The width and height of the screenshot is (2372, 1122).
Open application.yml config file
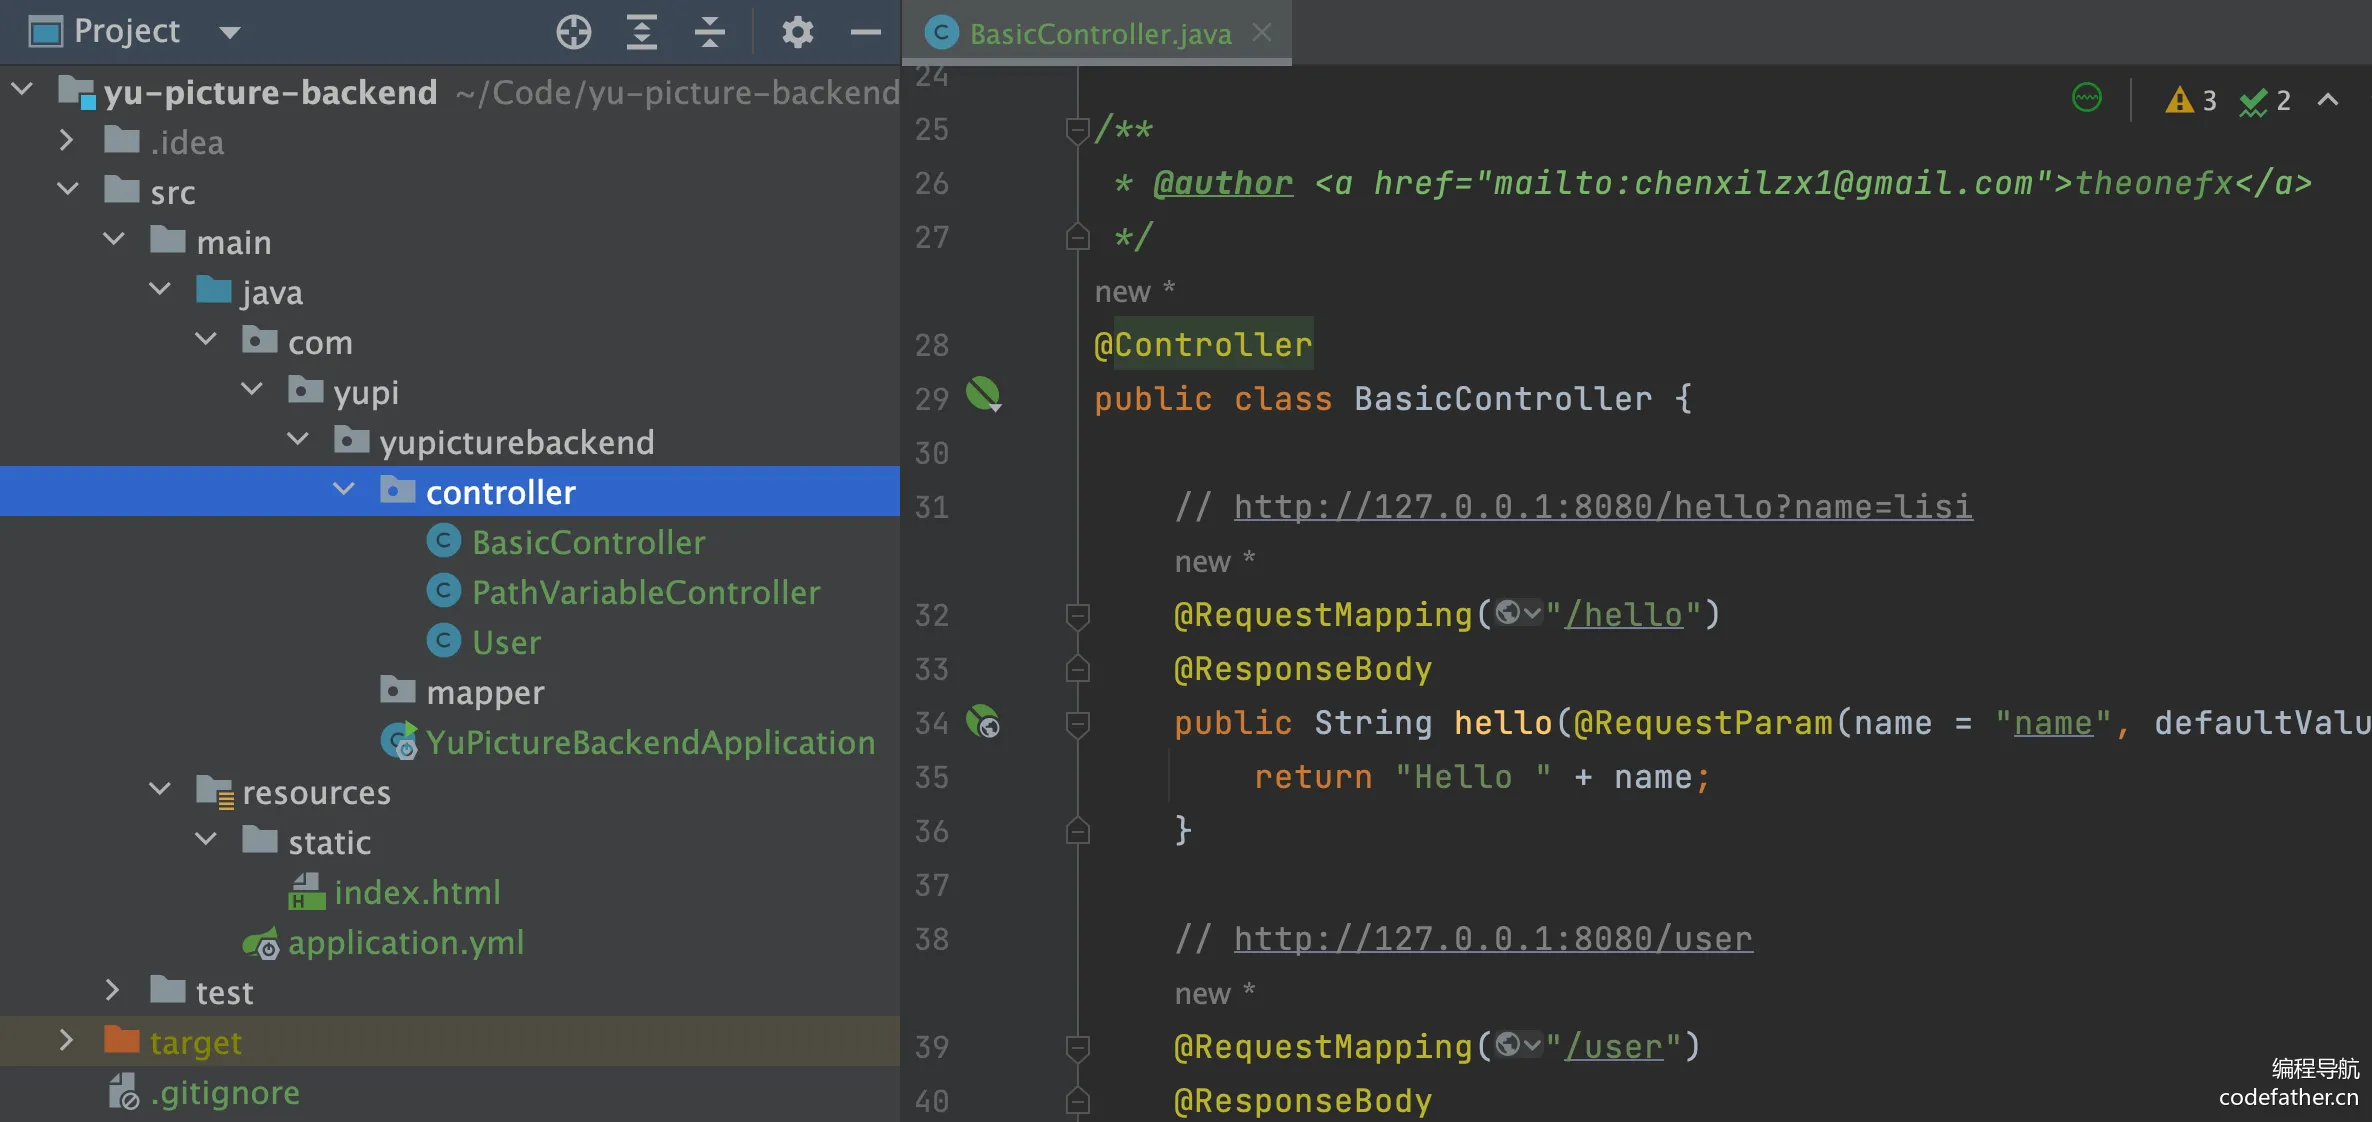pyautogui.click(x=406, y=942)
